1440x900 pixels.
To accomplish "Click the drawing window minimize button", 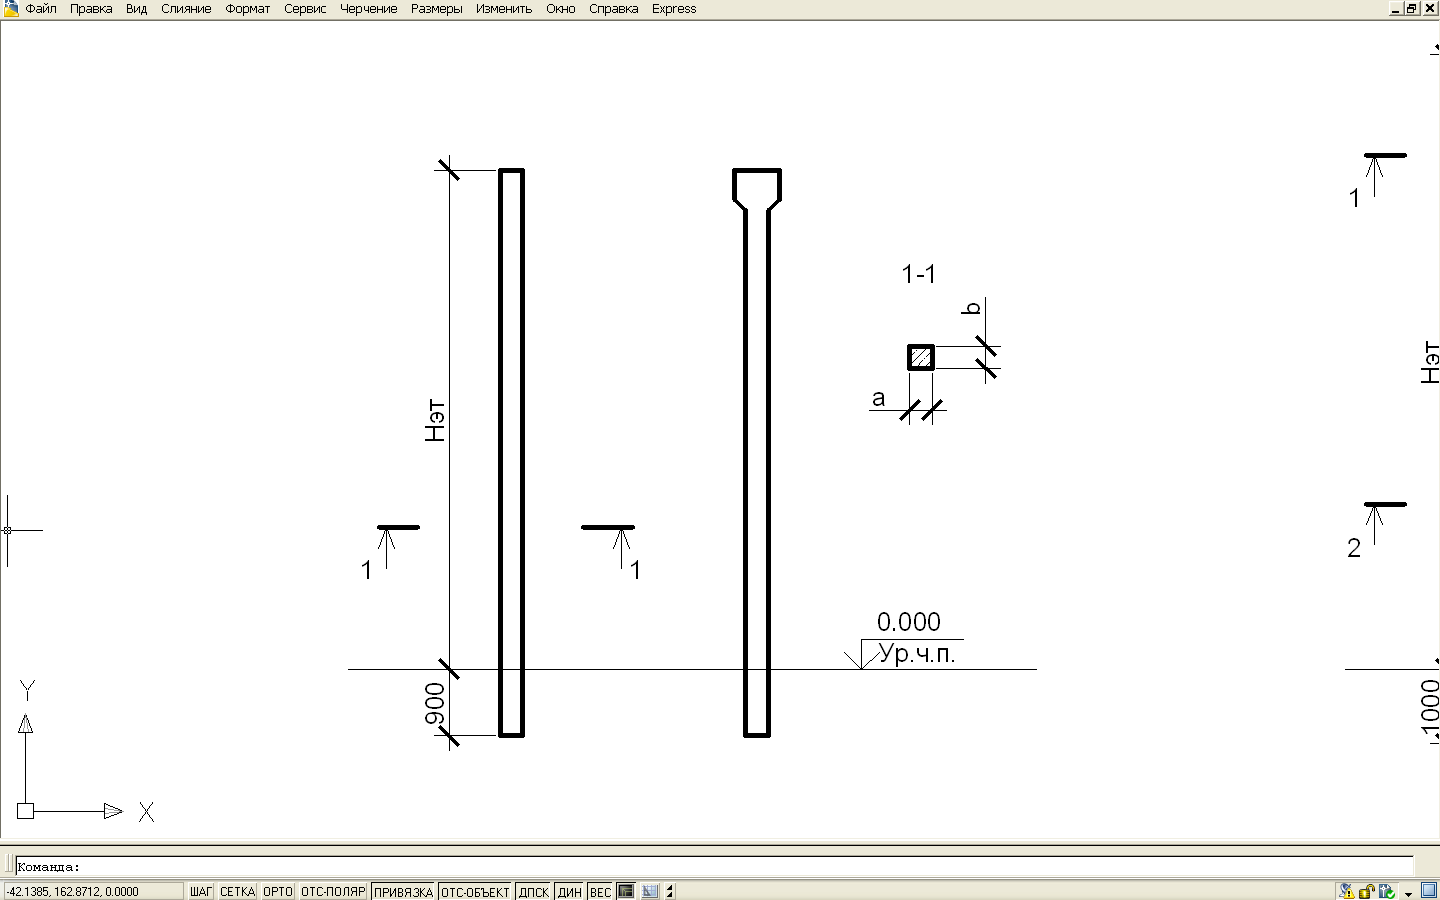I will tap(1395, 9).
